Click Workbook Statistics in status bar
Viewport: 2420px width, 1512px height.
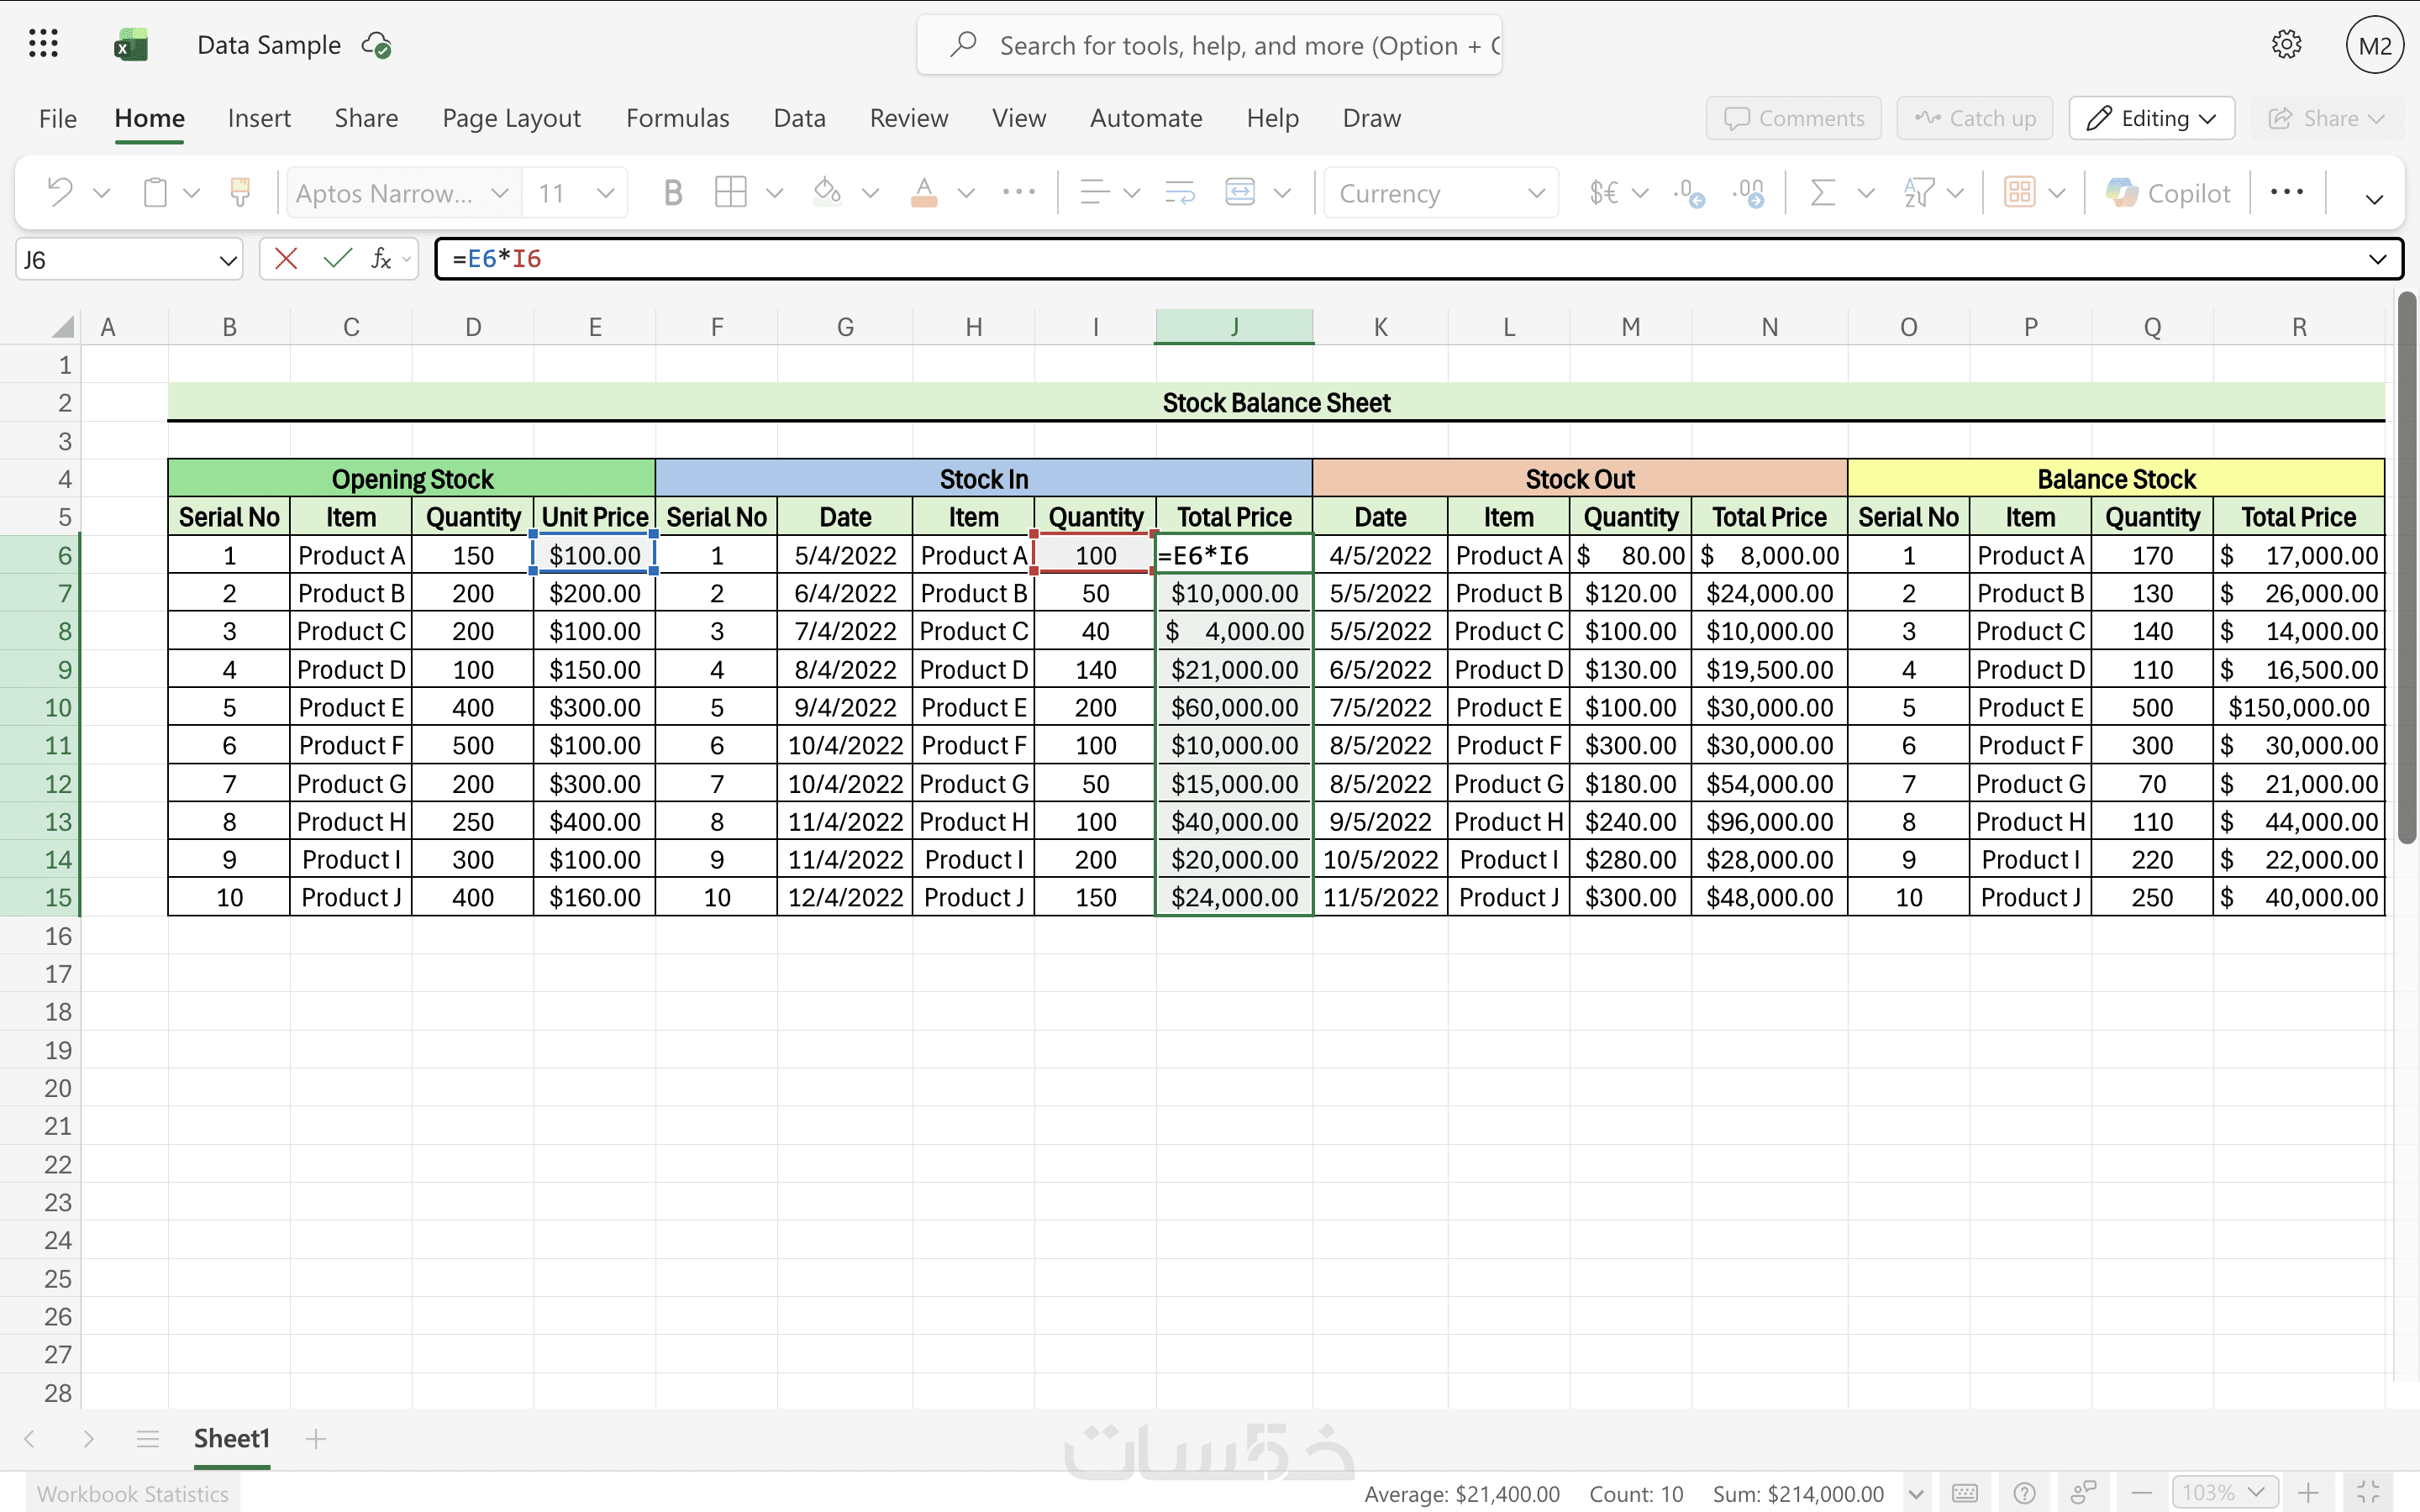pyautogui.click(x=133, y=1493)
